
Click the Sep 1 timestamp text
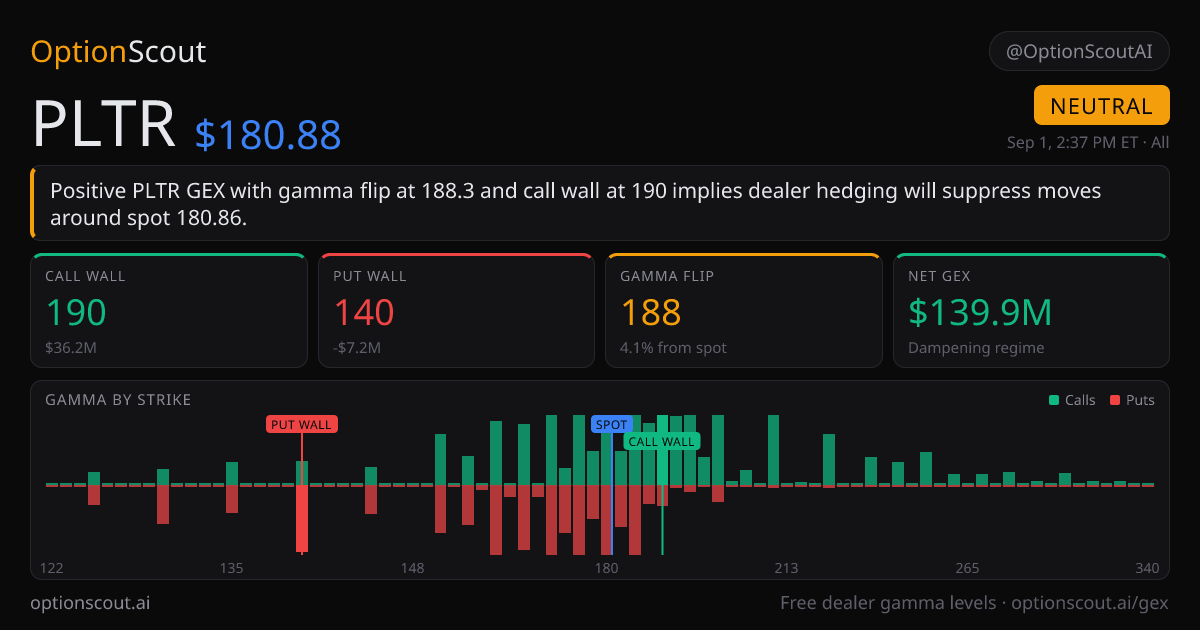point(1088,142)
